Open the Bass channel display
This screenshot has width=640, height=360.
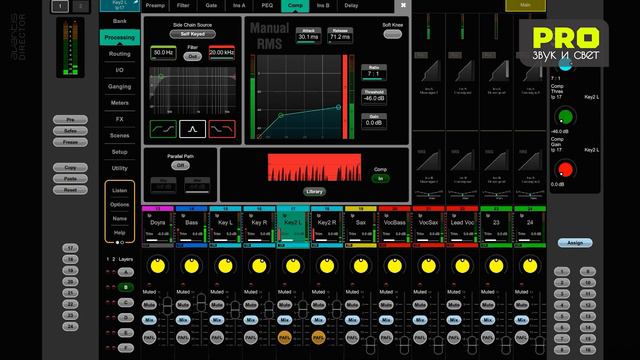point(191,227)
